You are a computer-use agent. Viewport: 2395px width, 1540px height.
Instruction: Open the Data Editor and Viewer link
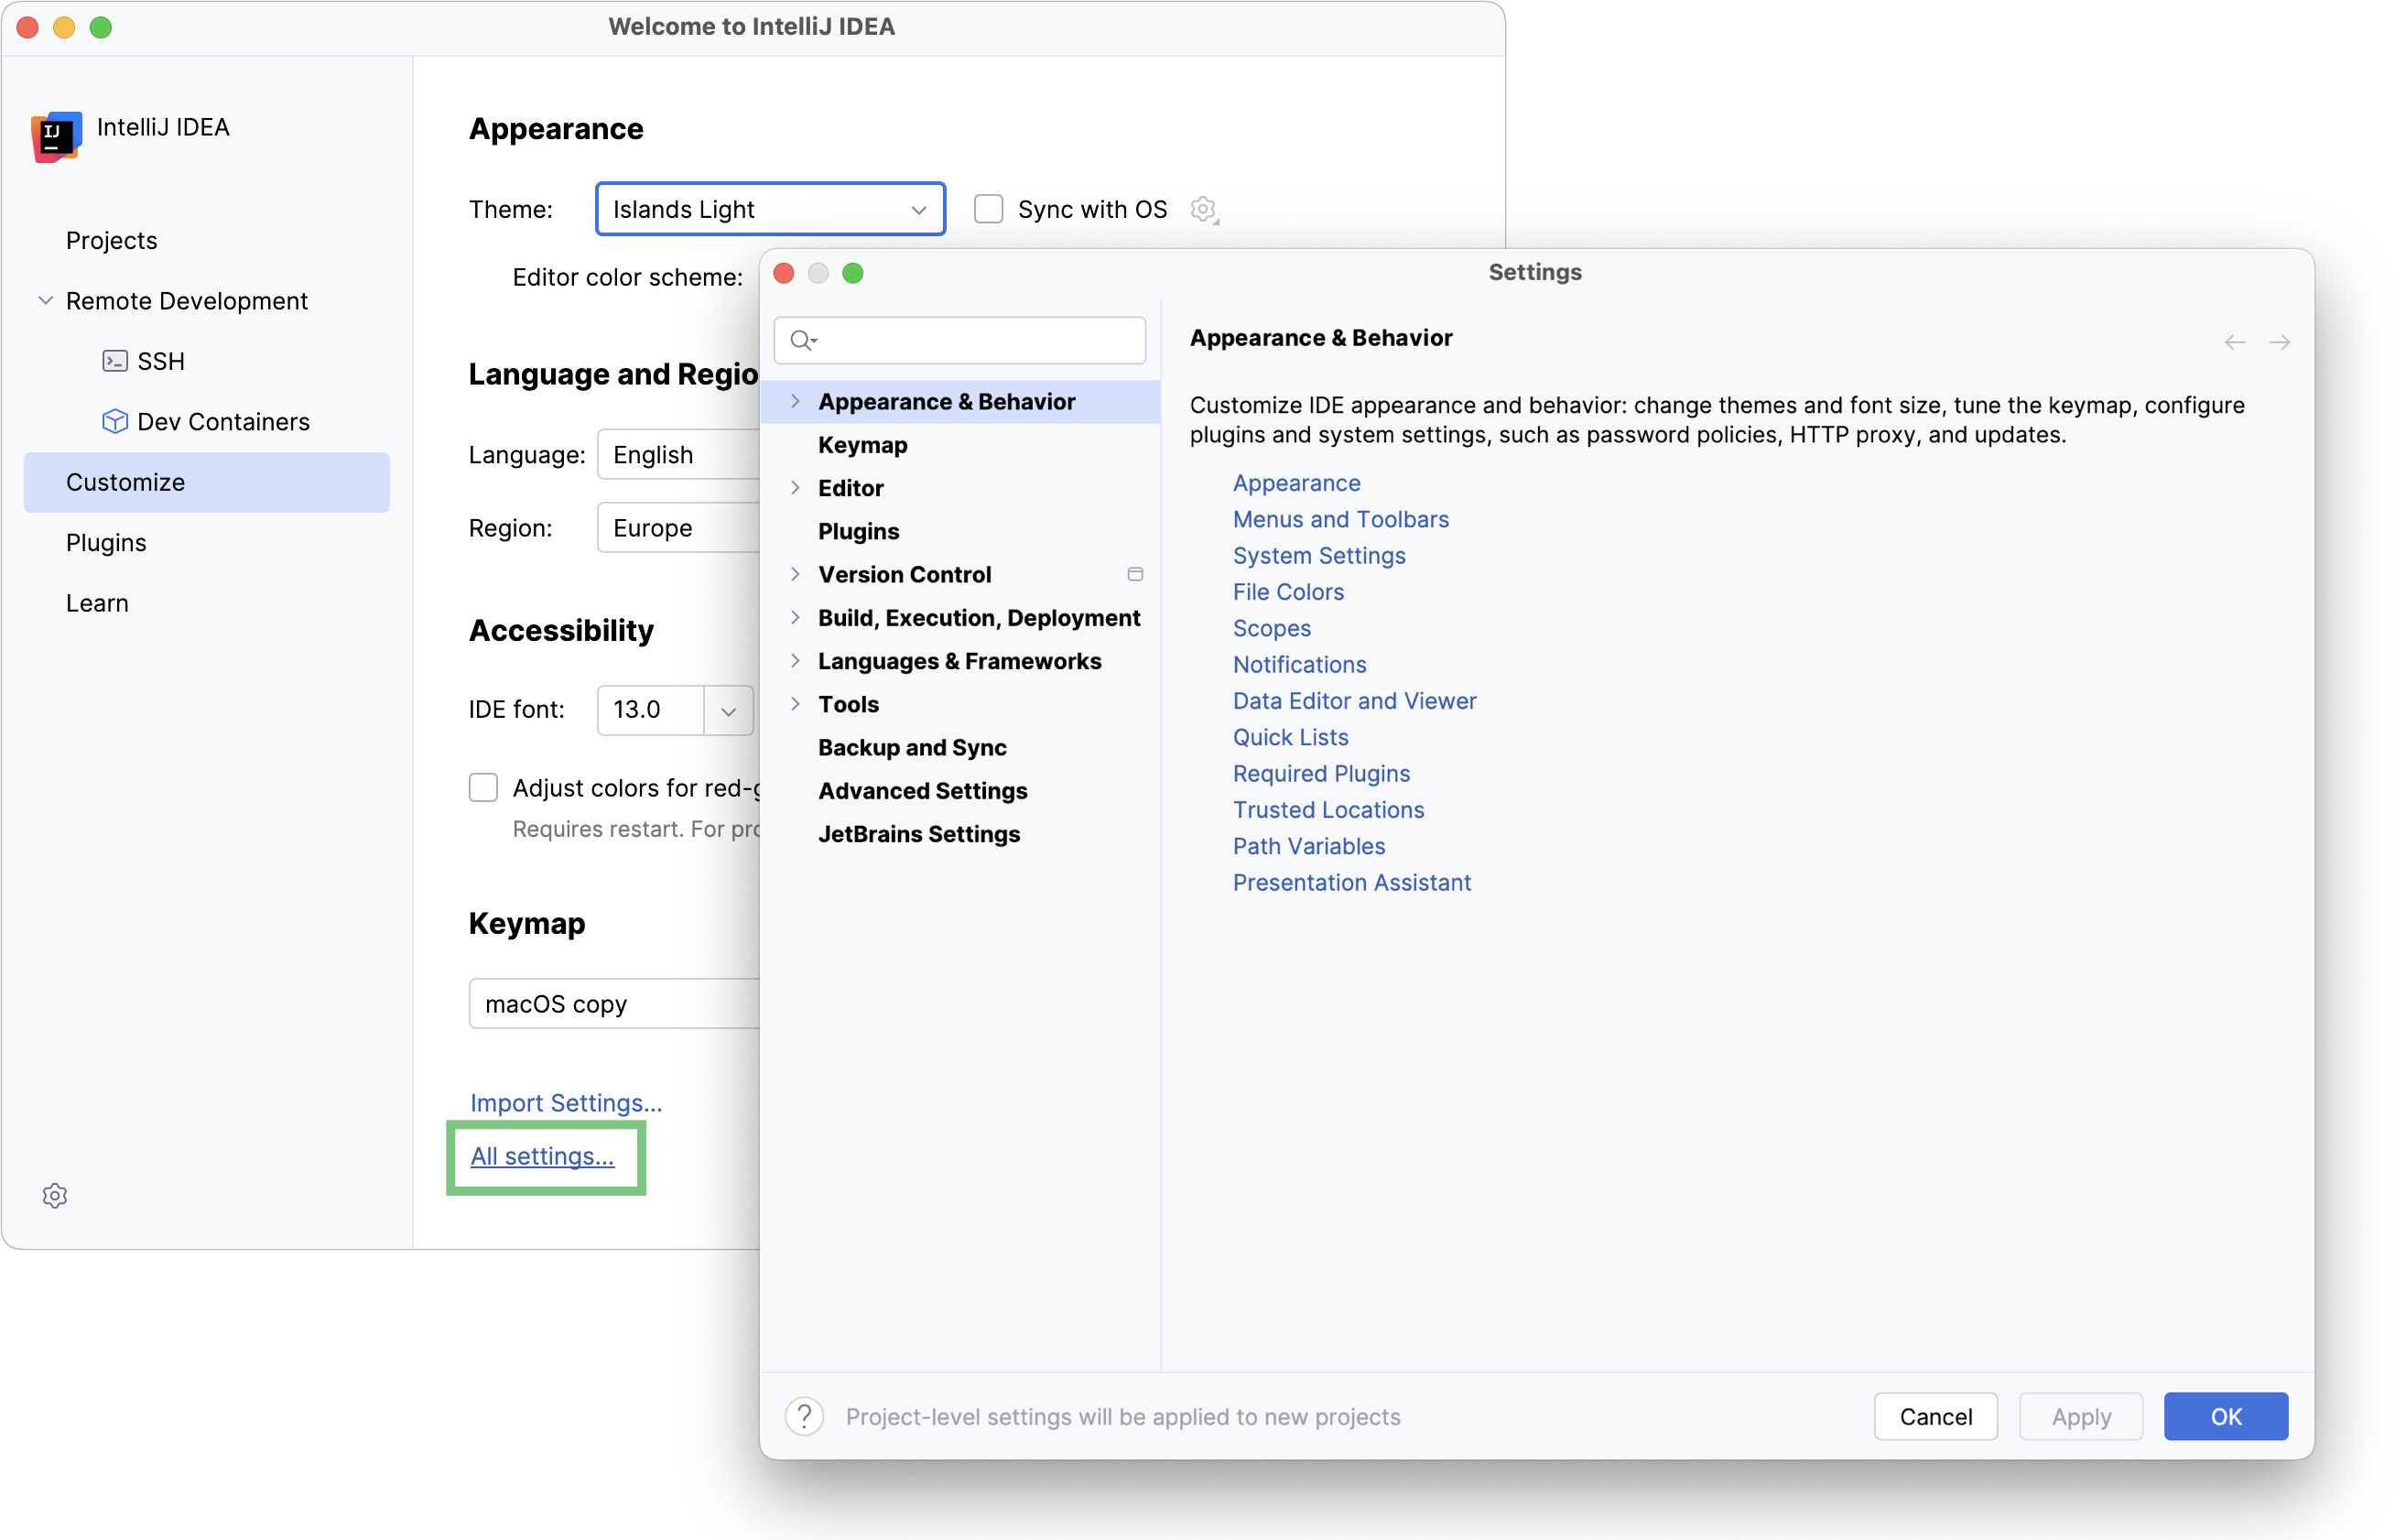(x=1354, y=700)
